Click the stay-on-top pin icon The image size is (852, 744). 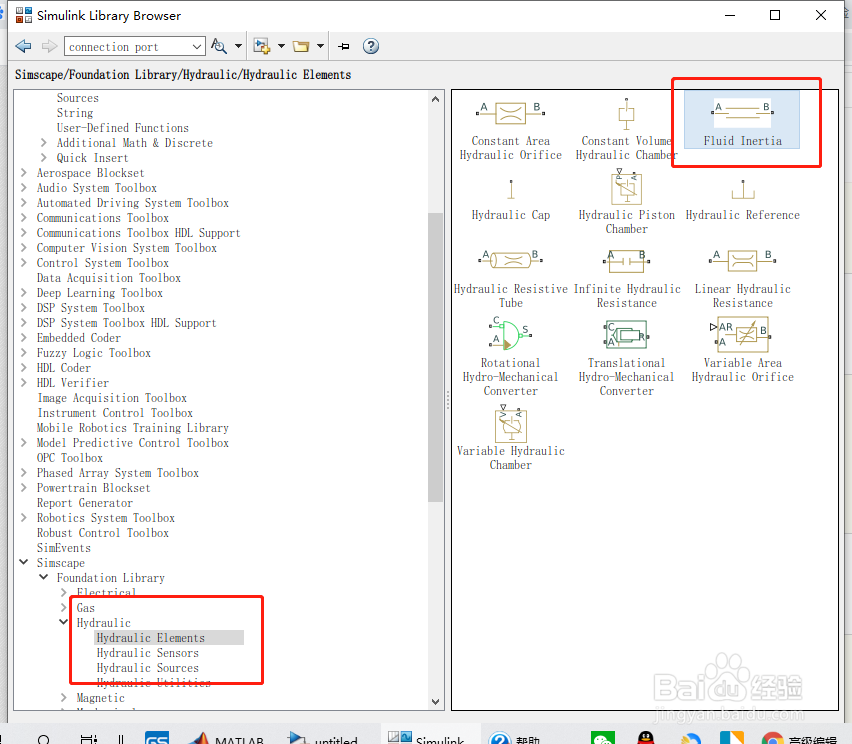(343, 46)
